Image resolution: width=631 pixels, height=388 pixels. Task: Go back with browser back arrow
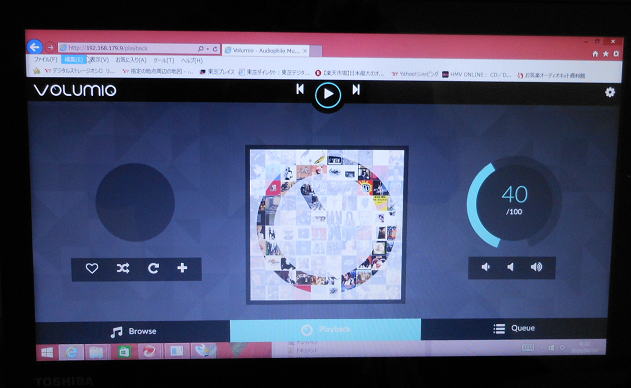35,47
